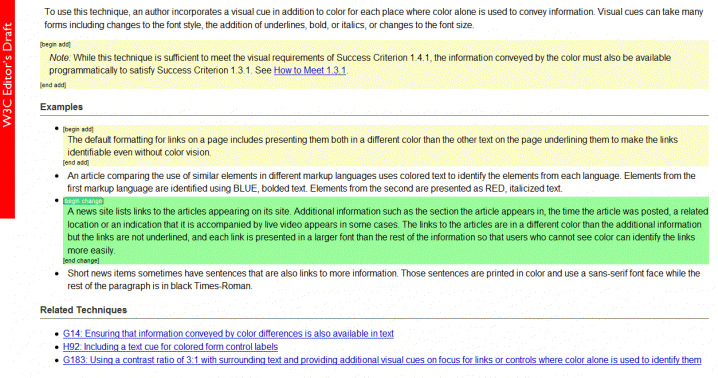The height and width of the screenshot is (378, 718).
Task: Click the green highlighted news site example
Action: [x=387, y=231]
